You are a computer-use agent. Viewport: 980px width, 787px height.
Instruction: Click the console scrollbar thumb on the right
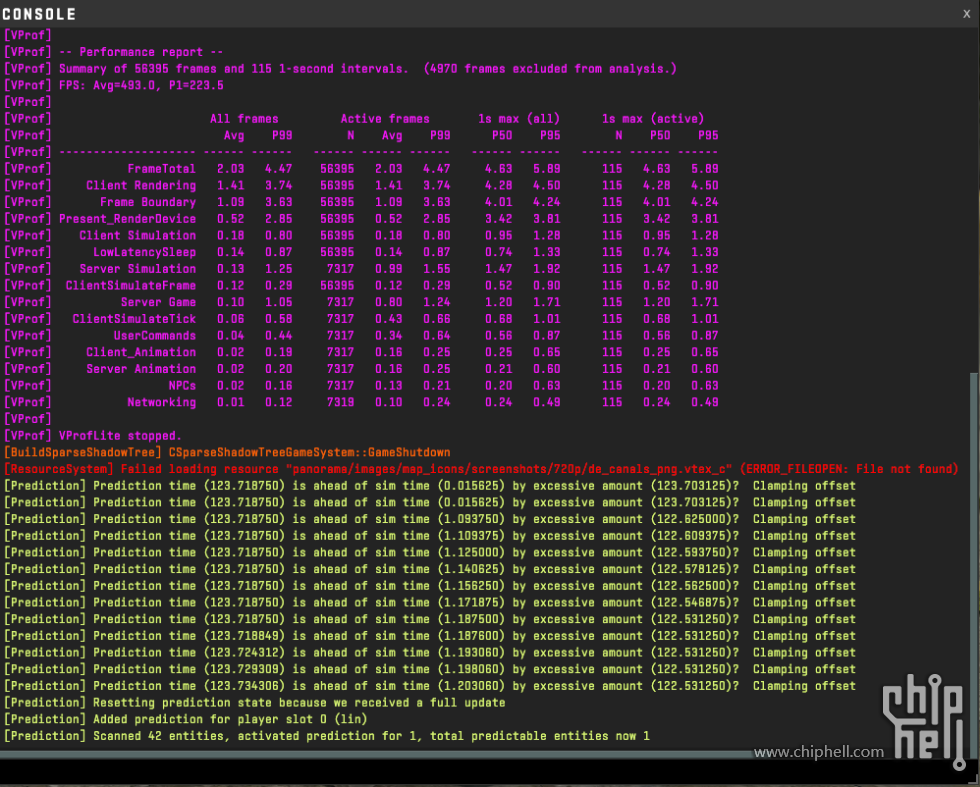click(x=974, y=560)
